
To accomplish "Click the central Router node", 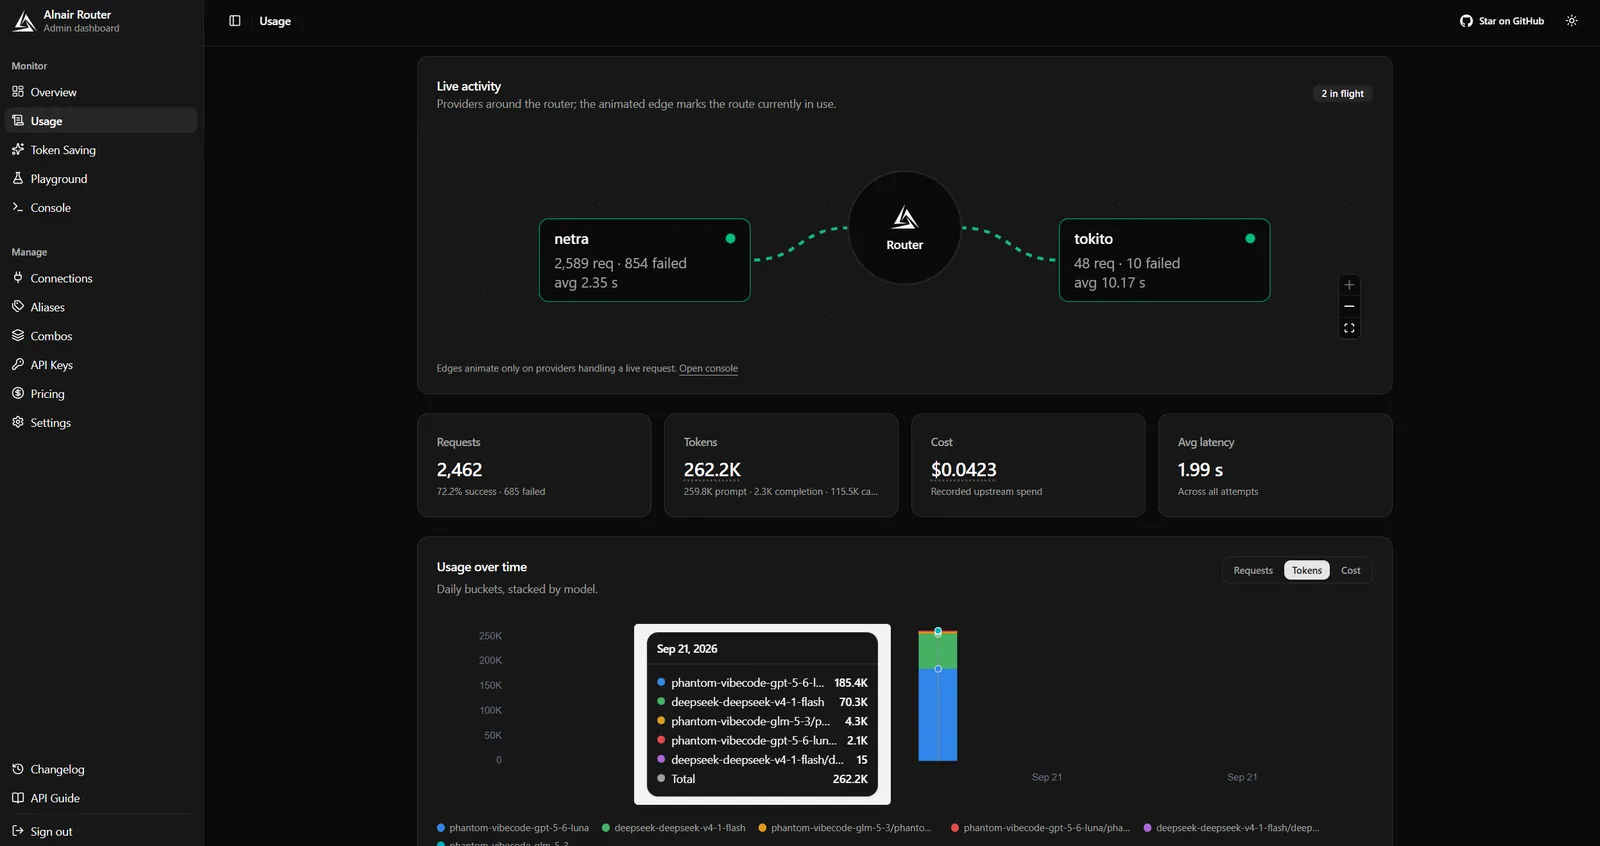I will [905, 228].
